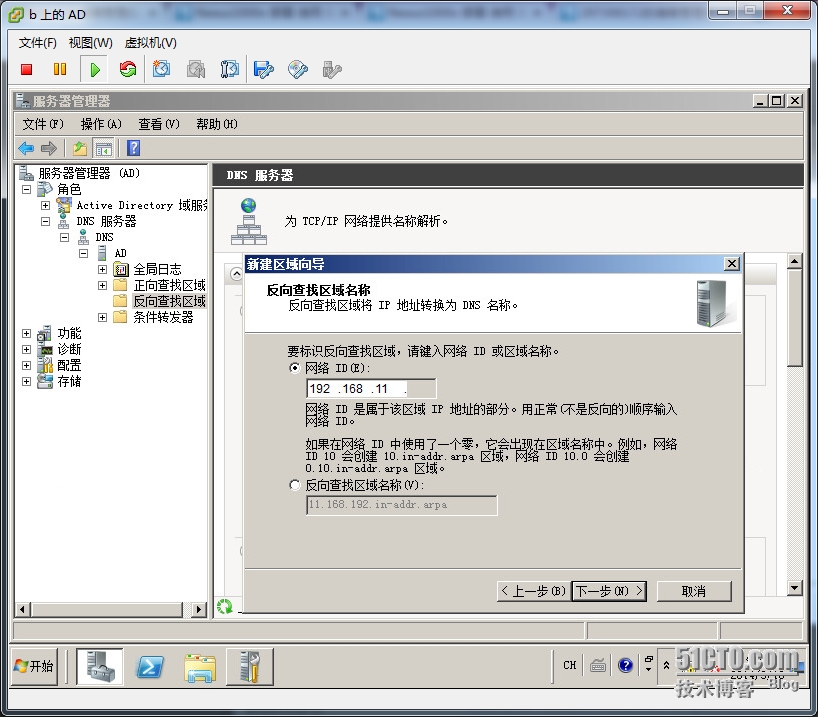Open Server Manager toolbar help icon
Image resolution: width=818 pixels, height=717 pixels.
[134, 148]
